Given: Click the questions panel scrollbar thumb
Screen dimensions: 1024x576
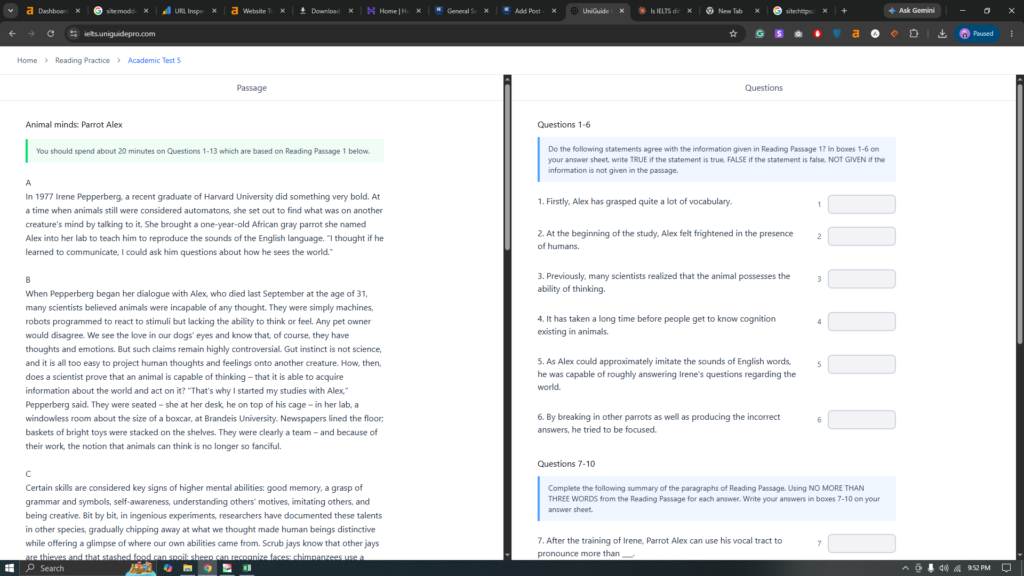Looking at the screenshot, I should coord(1020,214).
